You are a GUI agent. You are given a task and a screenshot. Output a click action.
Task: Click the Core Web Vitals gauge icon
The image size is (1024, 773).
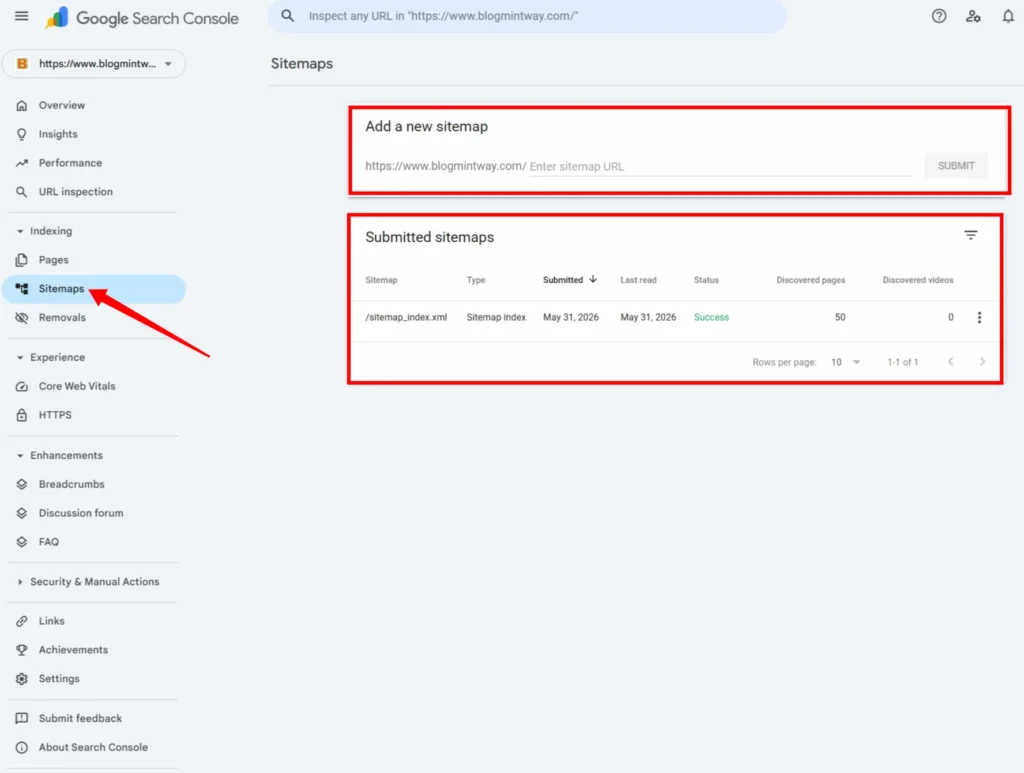click(x=22, y=386)
